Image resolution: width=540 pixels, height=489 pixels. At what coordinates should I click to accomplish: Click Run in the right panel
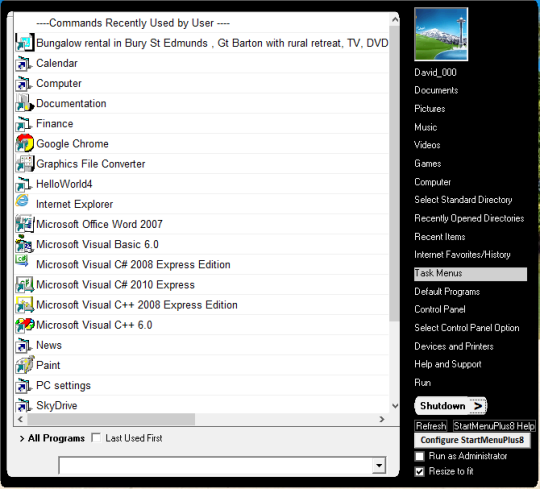click(x=423, y=383)
